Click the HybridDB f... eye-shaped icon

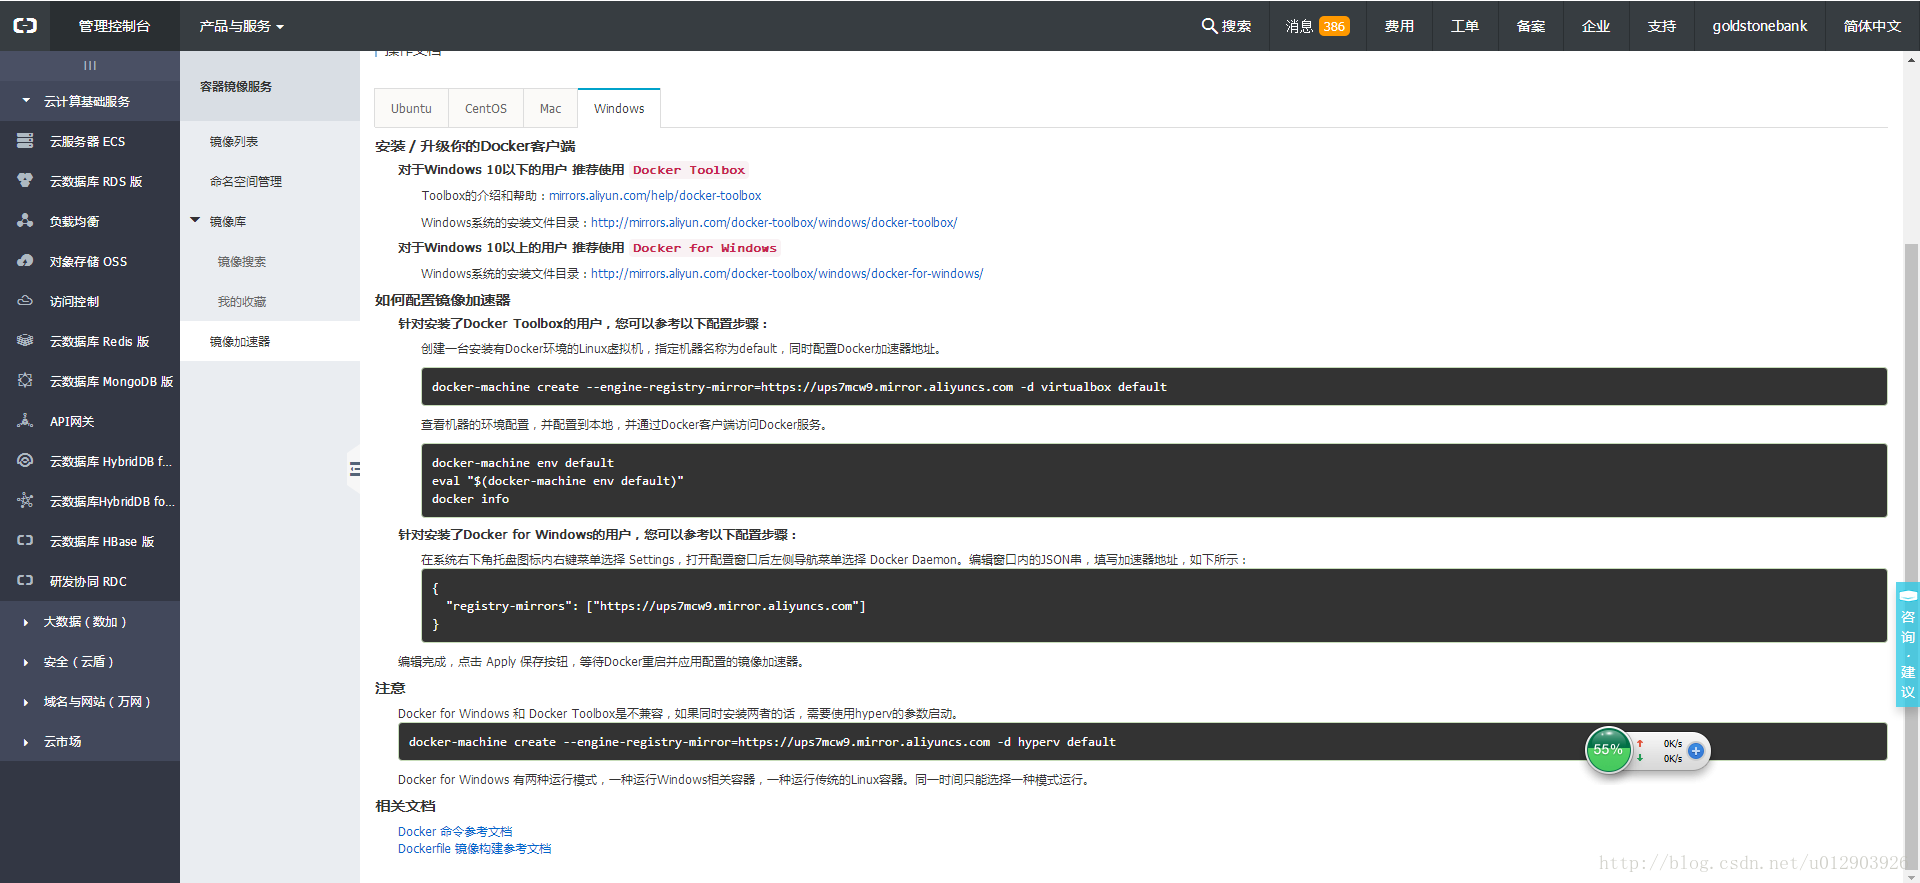(x=25, y=461)
